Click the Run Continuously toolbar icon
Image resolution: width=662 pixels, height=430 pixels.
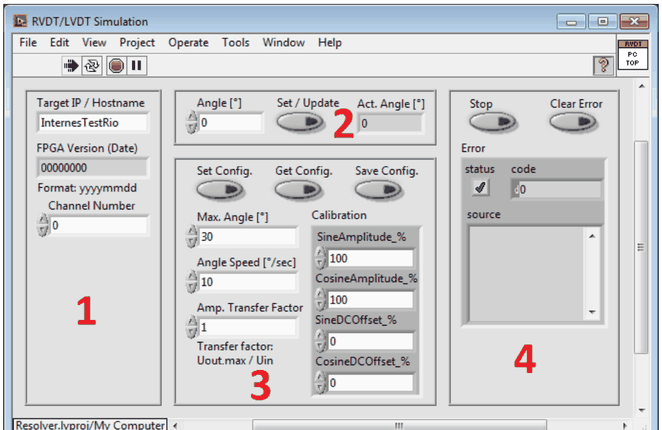[92, 65]
